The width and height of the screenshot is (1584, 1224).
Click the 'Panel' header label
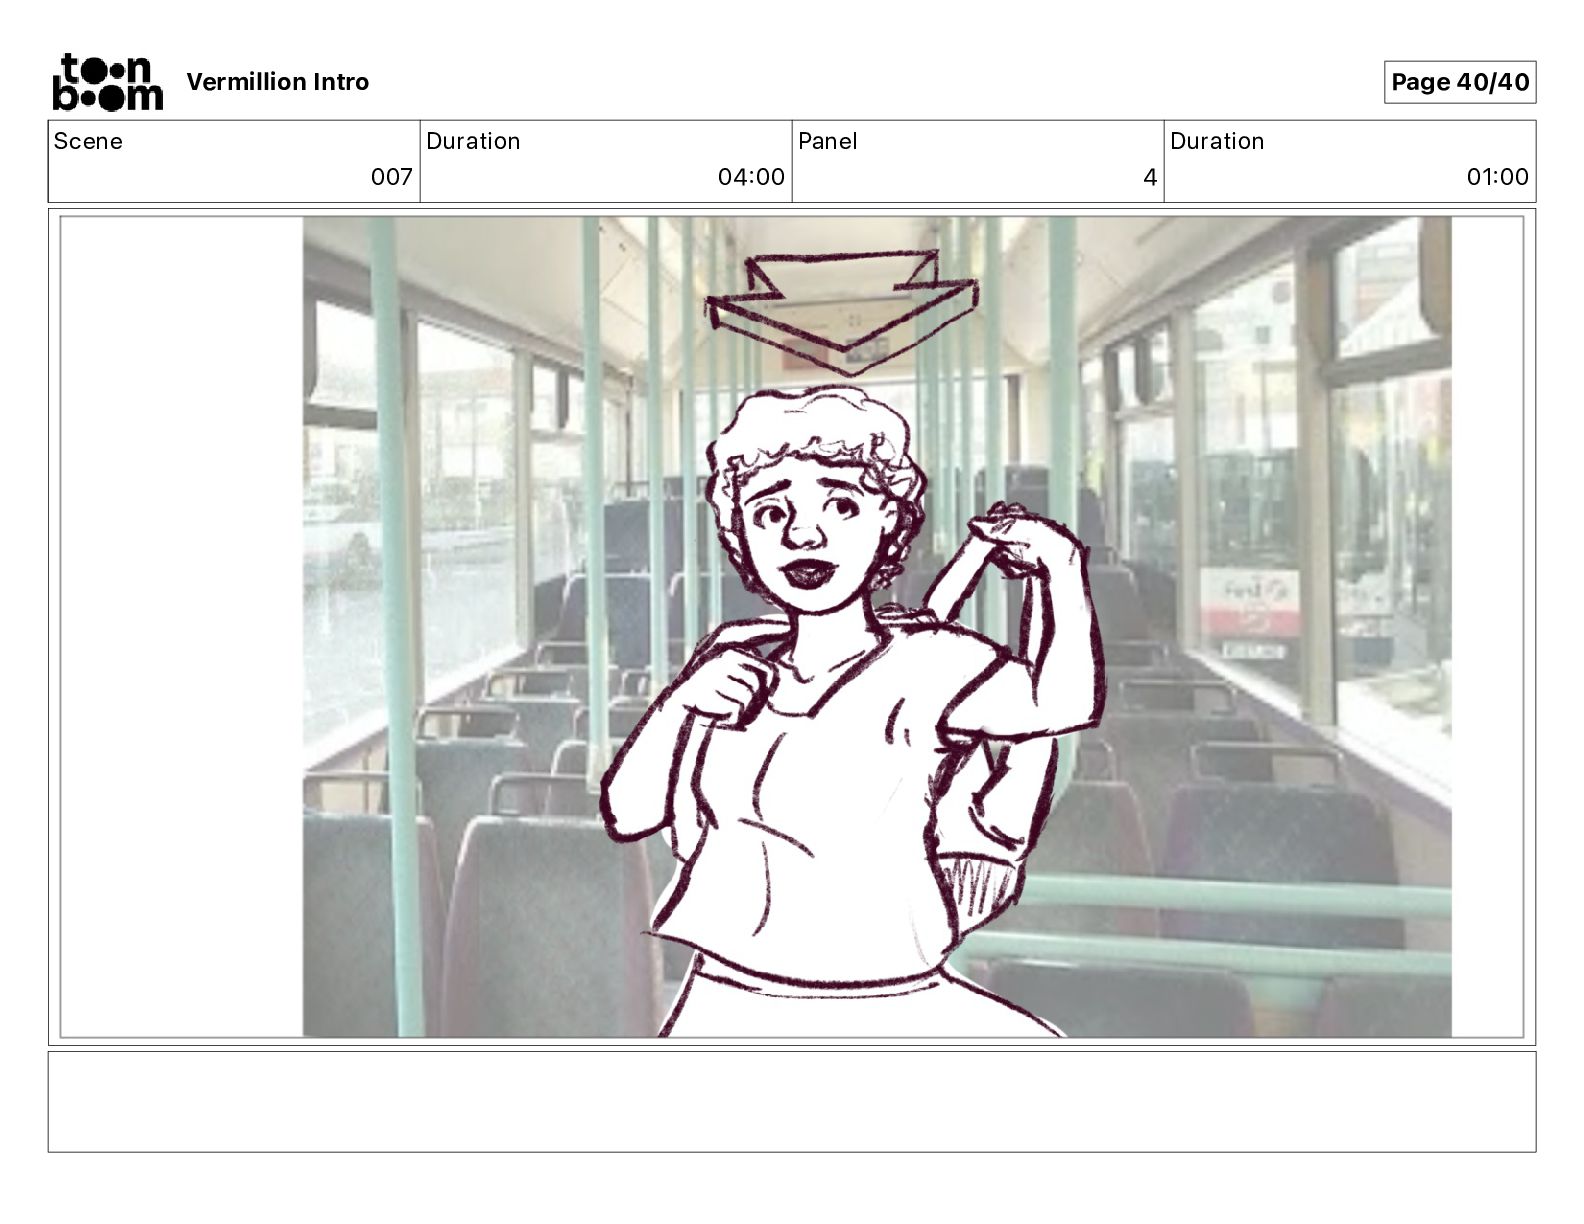coord(828,141)
